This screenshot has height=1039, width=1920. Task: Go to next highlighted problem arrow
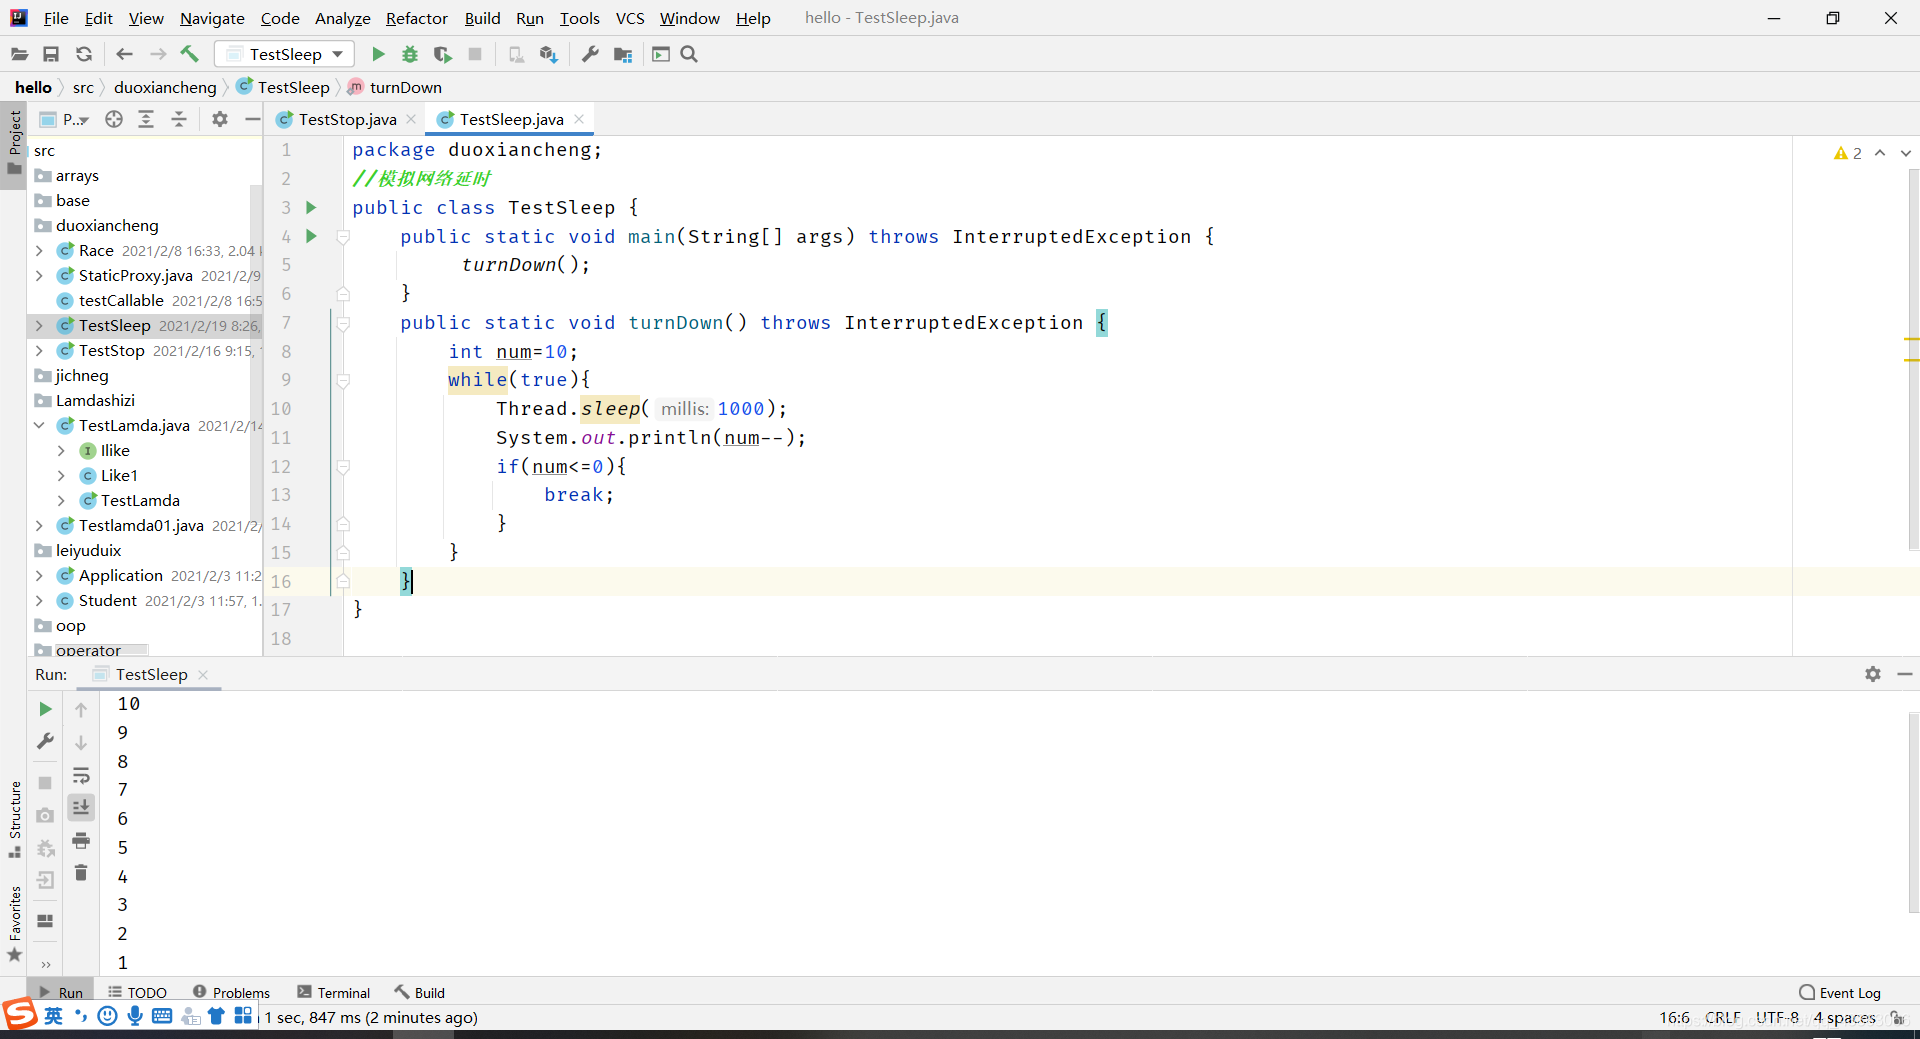point(1905,153)
